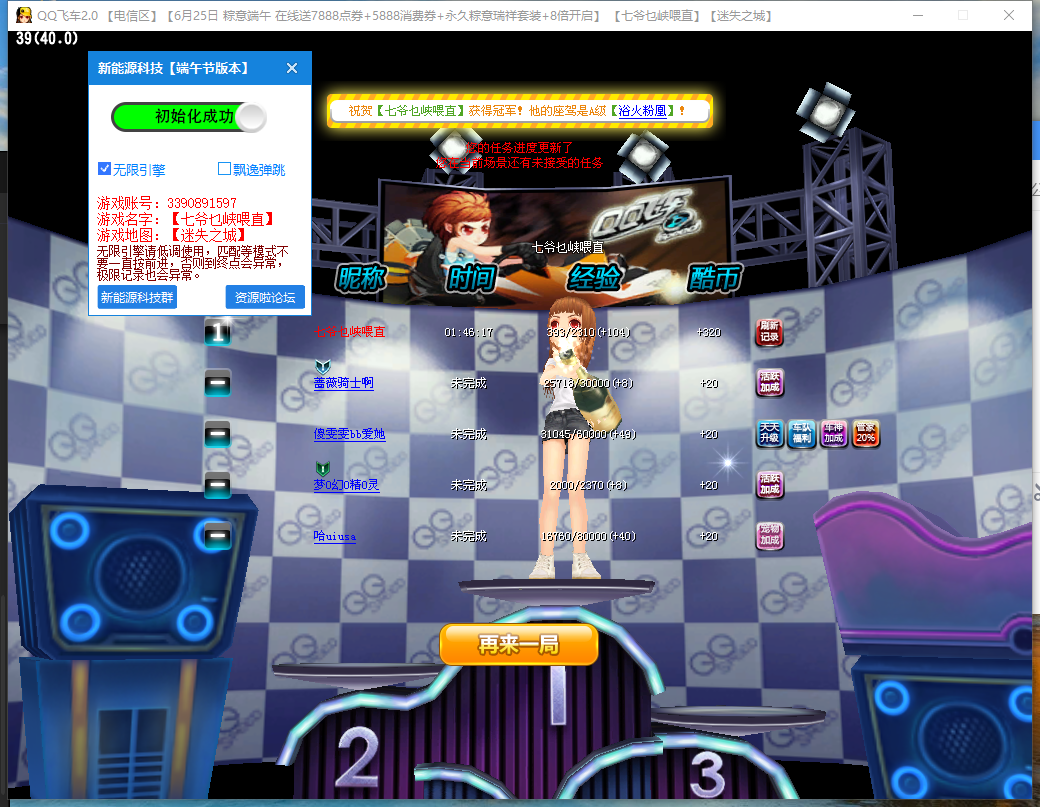Click the 刷新记录 badge in the first-place row
This screenshot has width=1040, height=807.
coord(769,332)
